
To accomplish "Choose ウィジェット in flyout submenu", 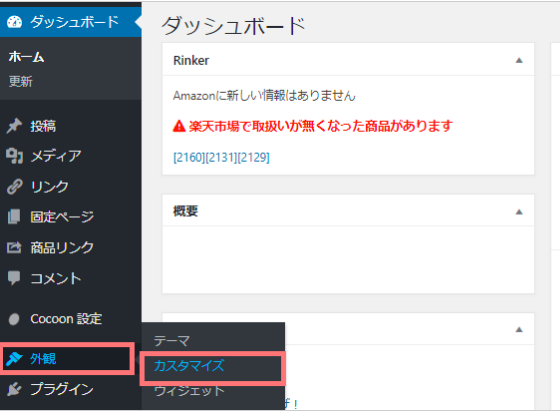I will click(x=189, y=390).
